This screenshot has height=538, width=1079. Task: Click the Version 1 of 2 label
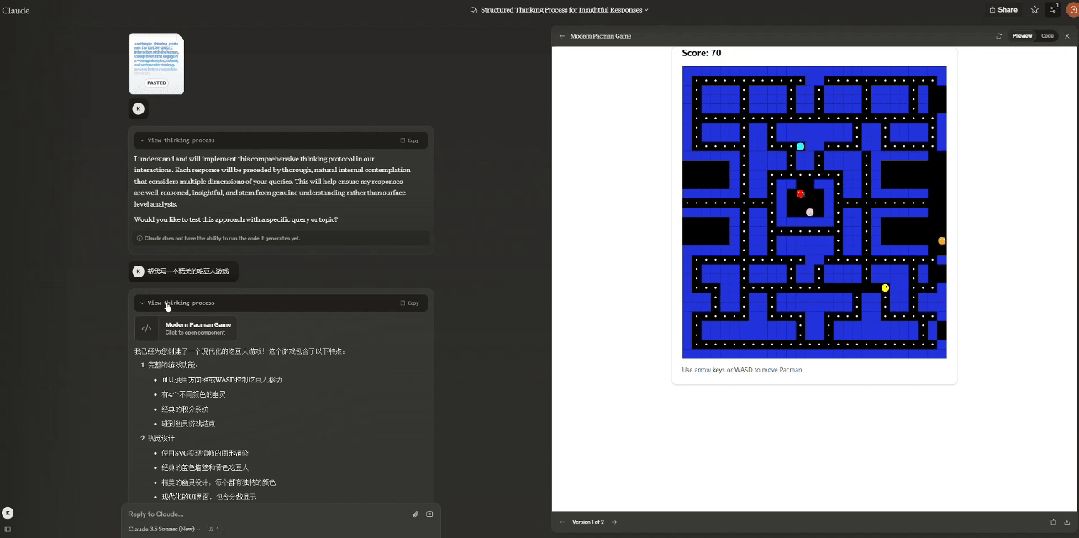(x=588, y=522)
